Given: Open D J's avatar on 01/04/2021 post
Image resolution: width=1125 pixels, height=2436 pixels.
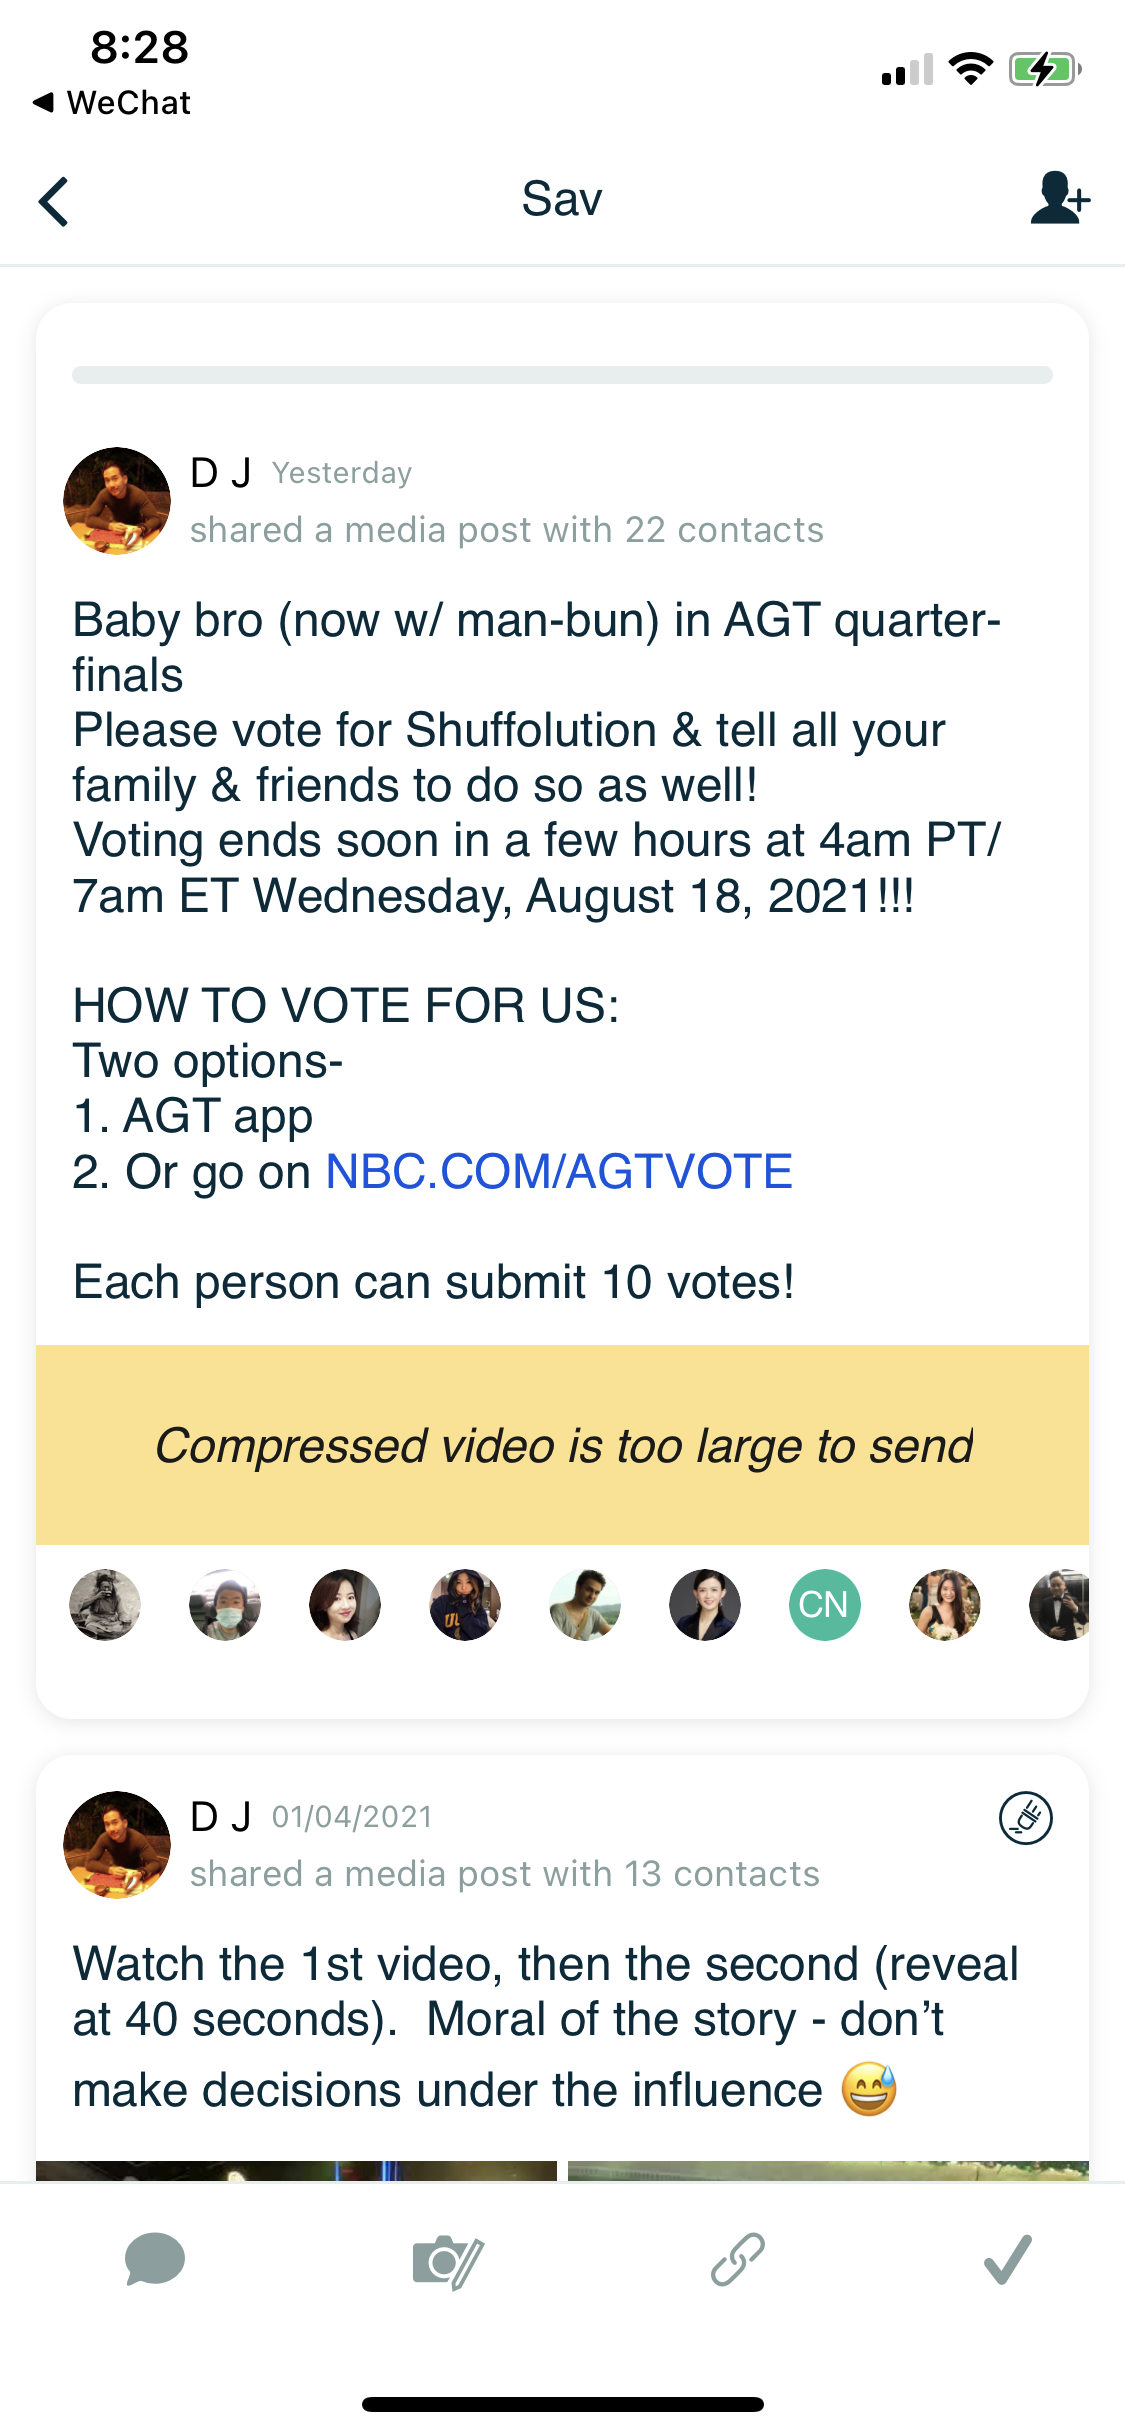Looking at the screenshot, I should coord(117,1844).
